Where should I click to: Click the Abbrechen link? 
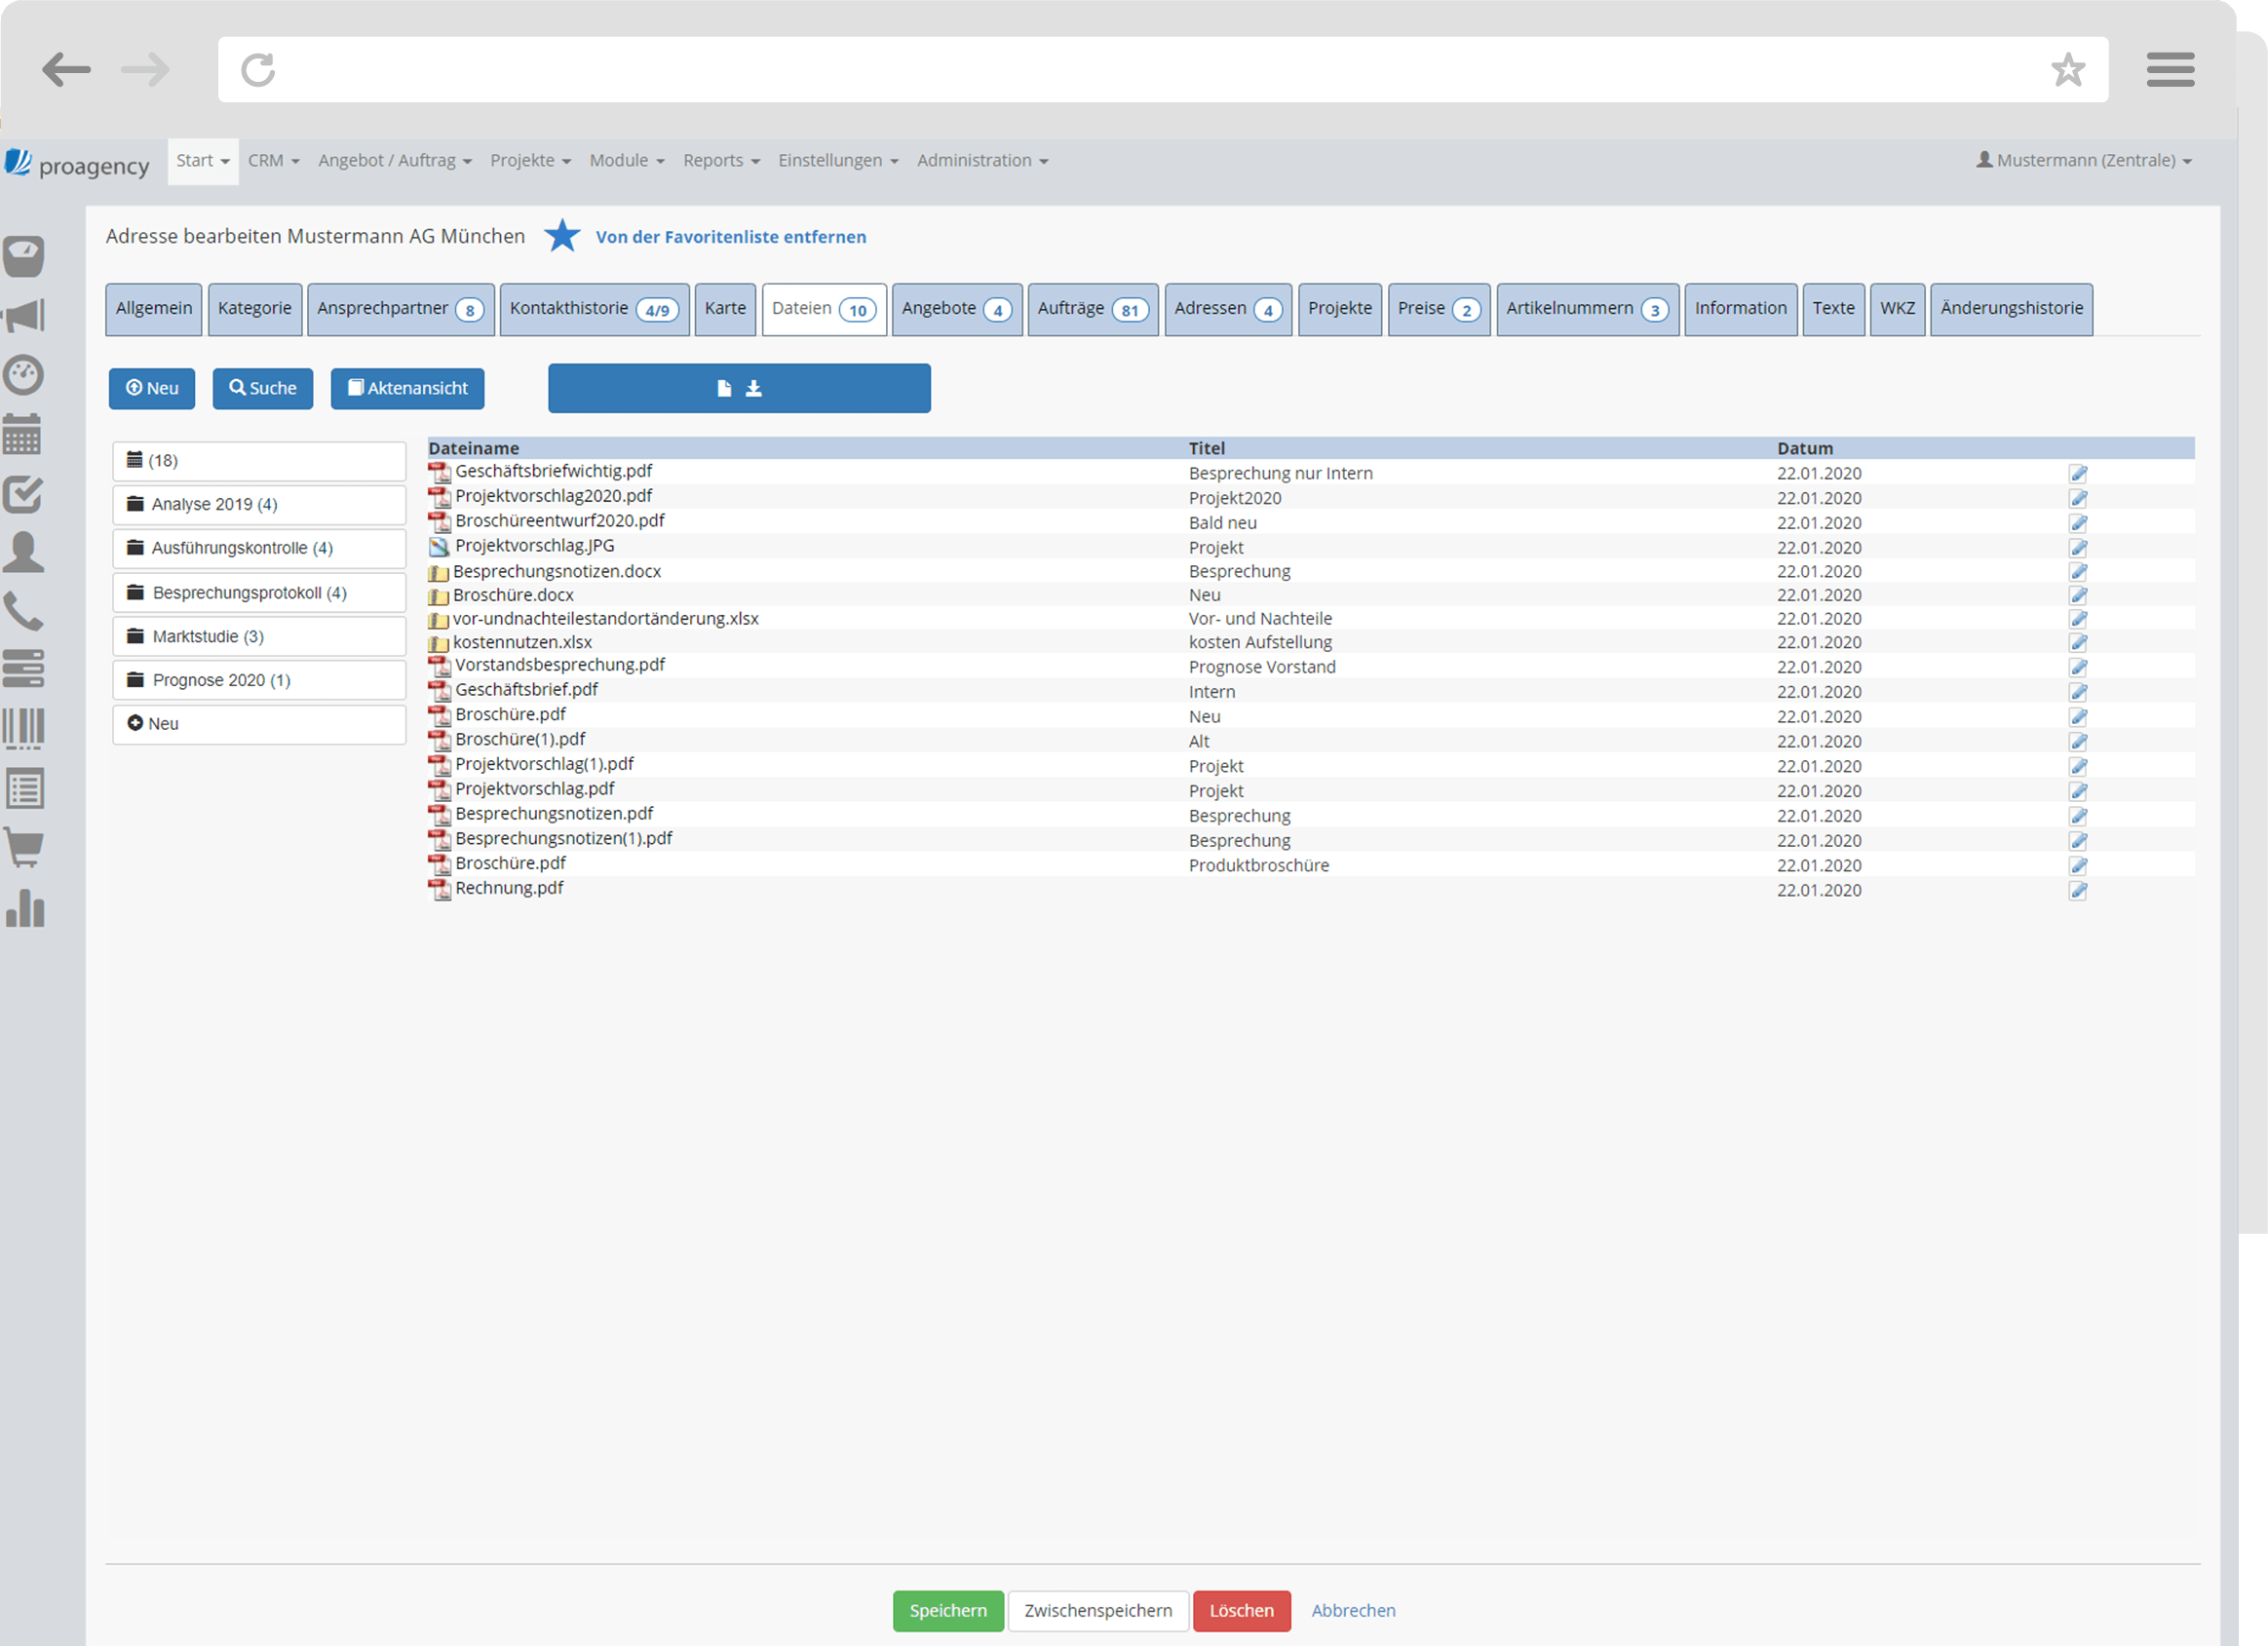[1352, 1610]
